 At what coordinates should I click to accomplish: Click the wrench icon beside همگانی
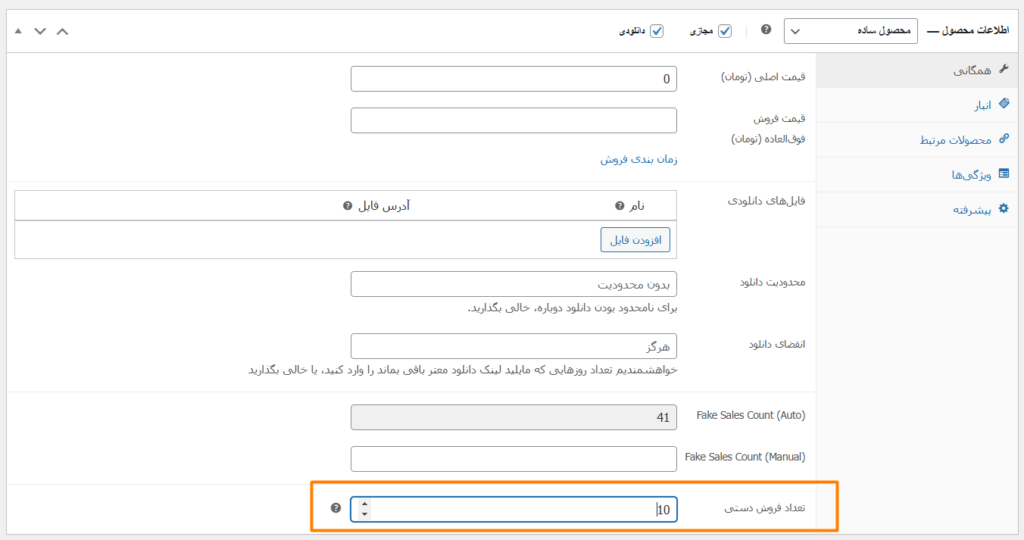point(1004,69)
